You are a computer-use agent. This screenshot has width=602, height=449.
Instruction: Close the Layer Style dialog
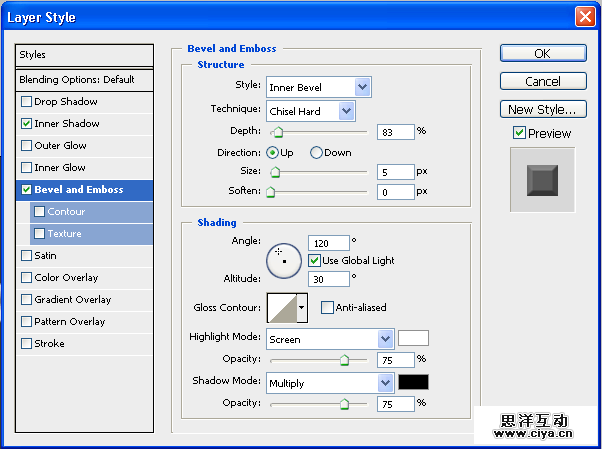pos(585,17)
